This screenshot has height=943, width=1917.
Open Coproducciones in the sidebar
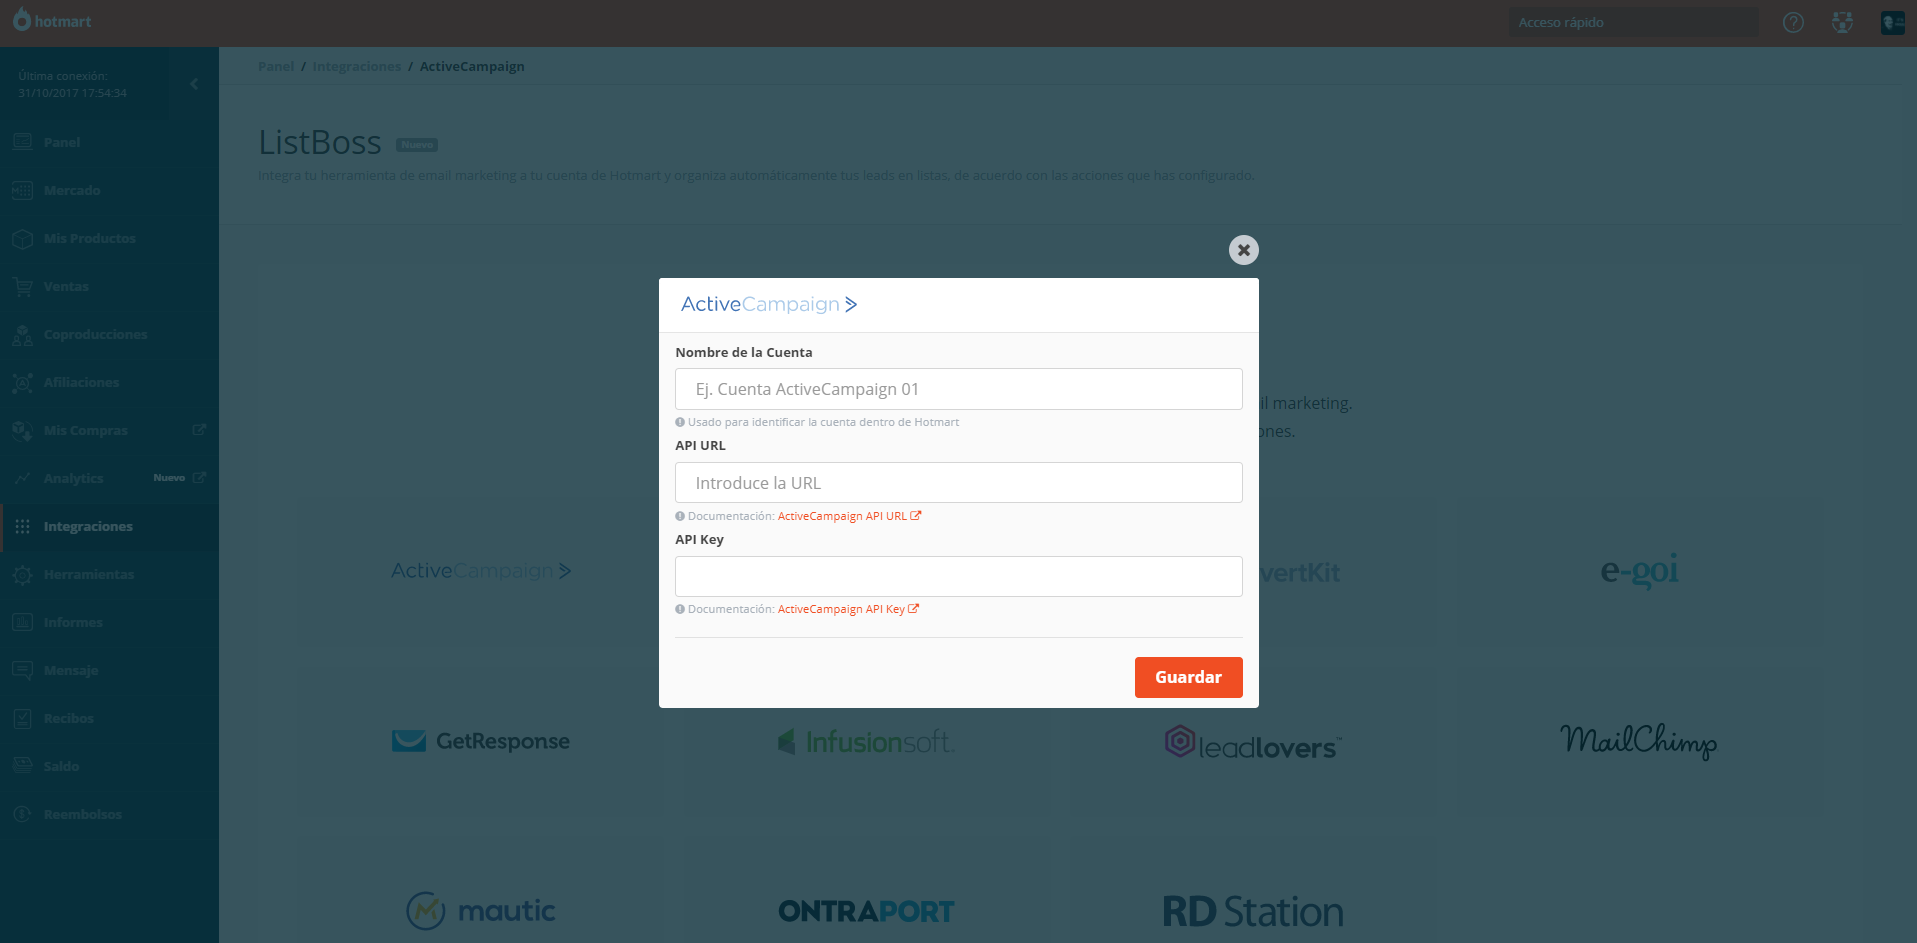pos(109,334)
